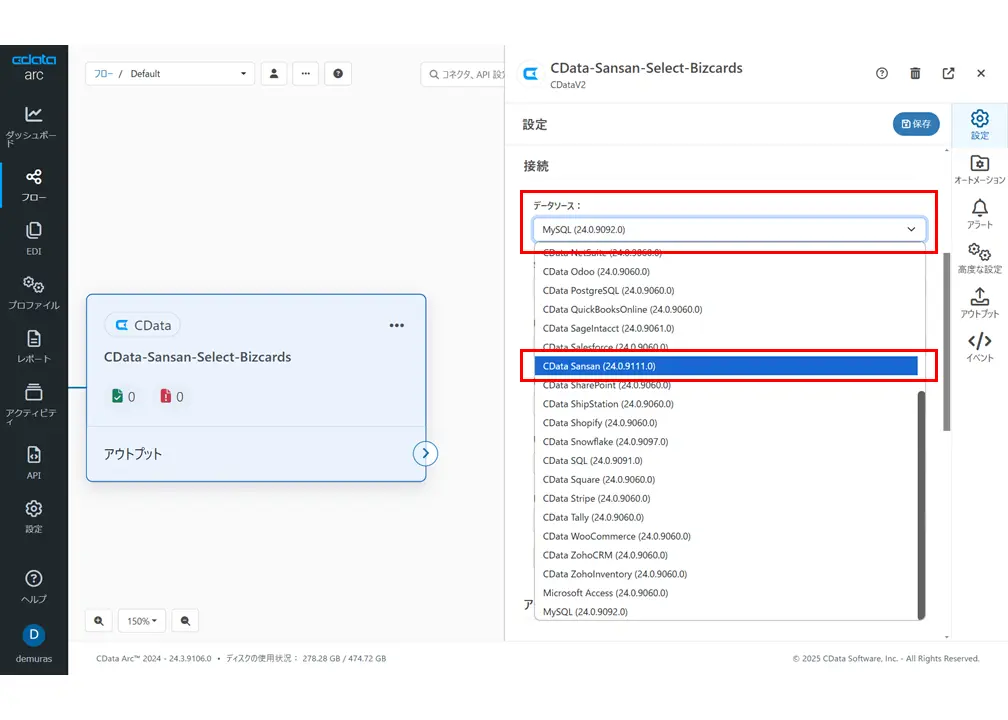
Task: Click the zoom in magnifier button
Action: 99,620
